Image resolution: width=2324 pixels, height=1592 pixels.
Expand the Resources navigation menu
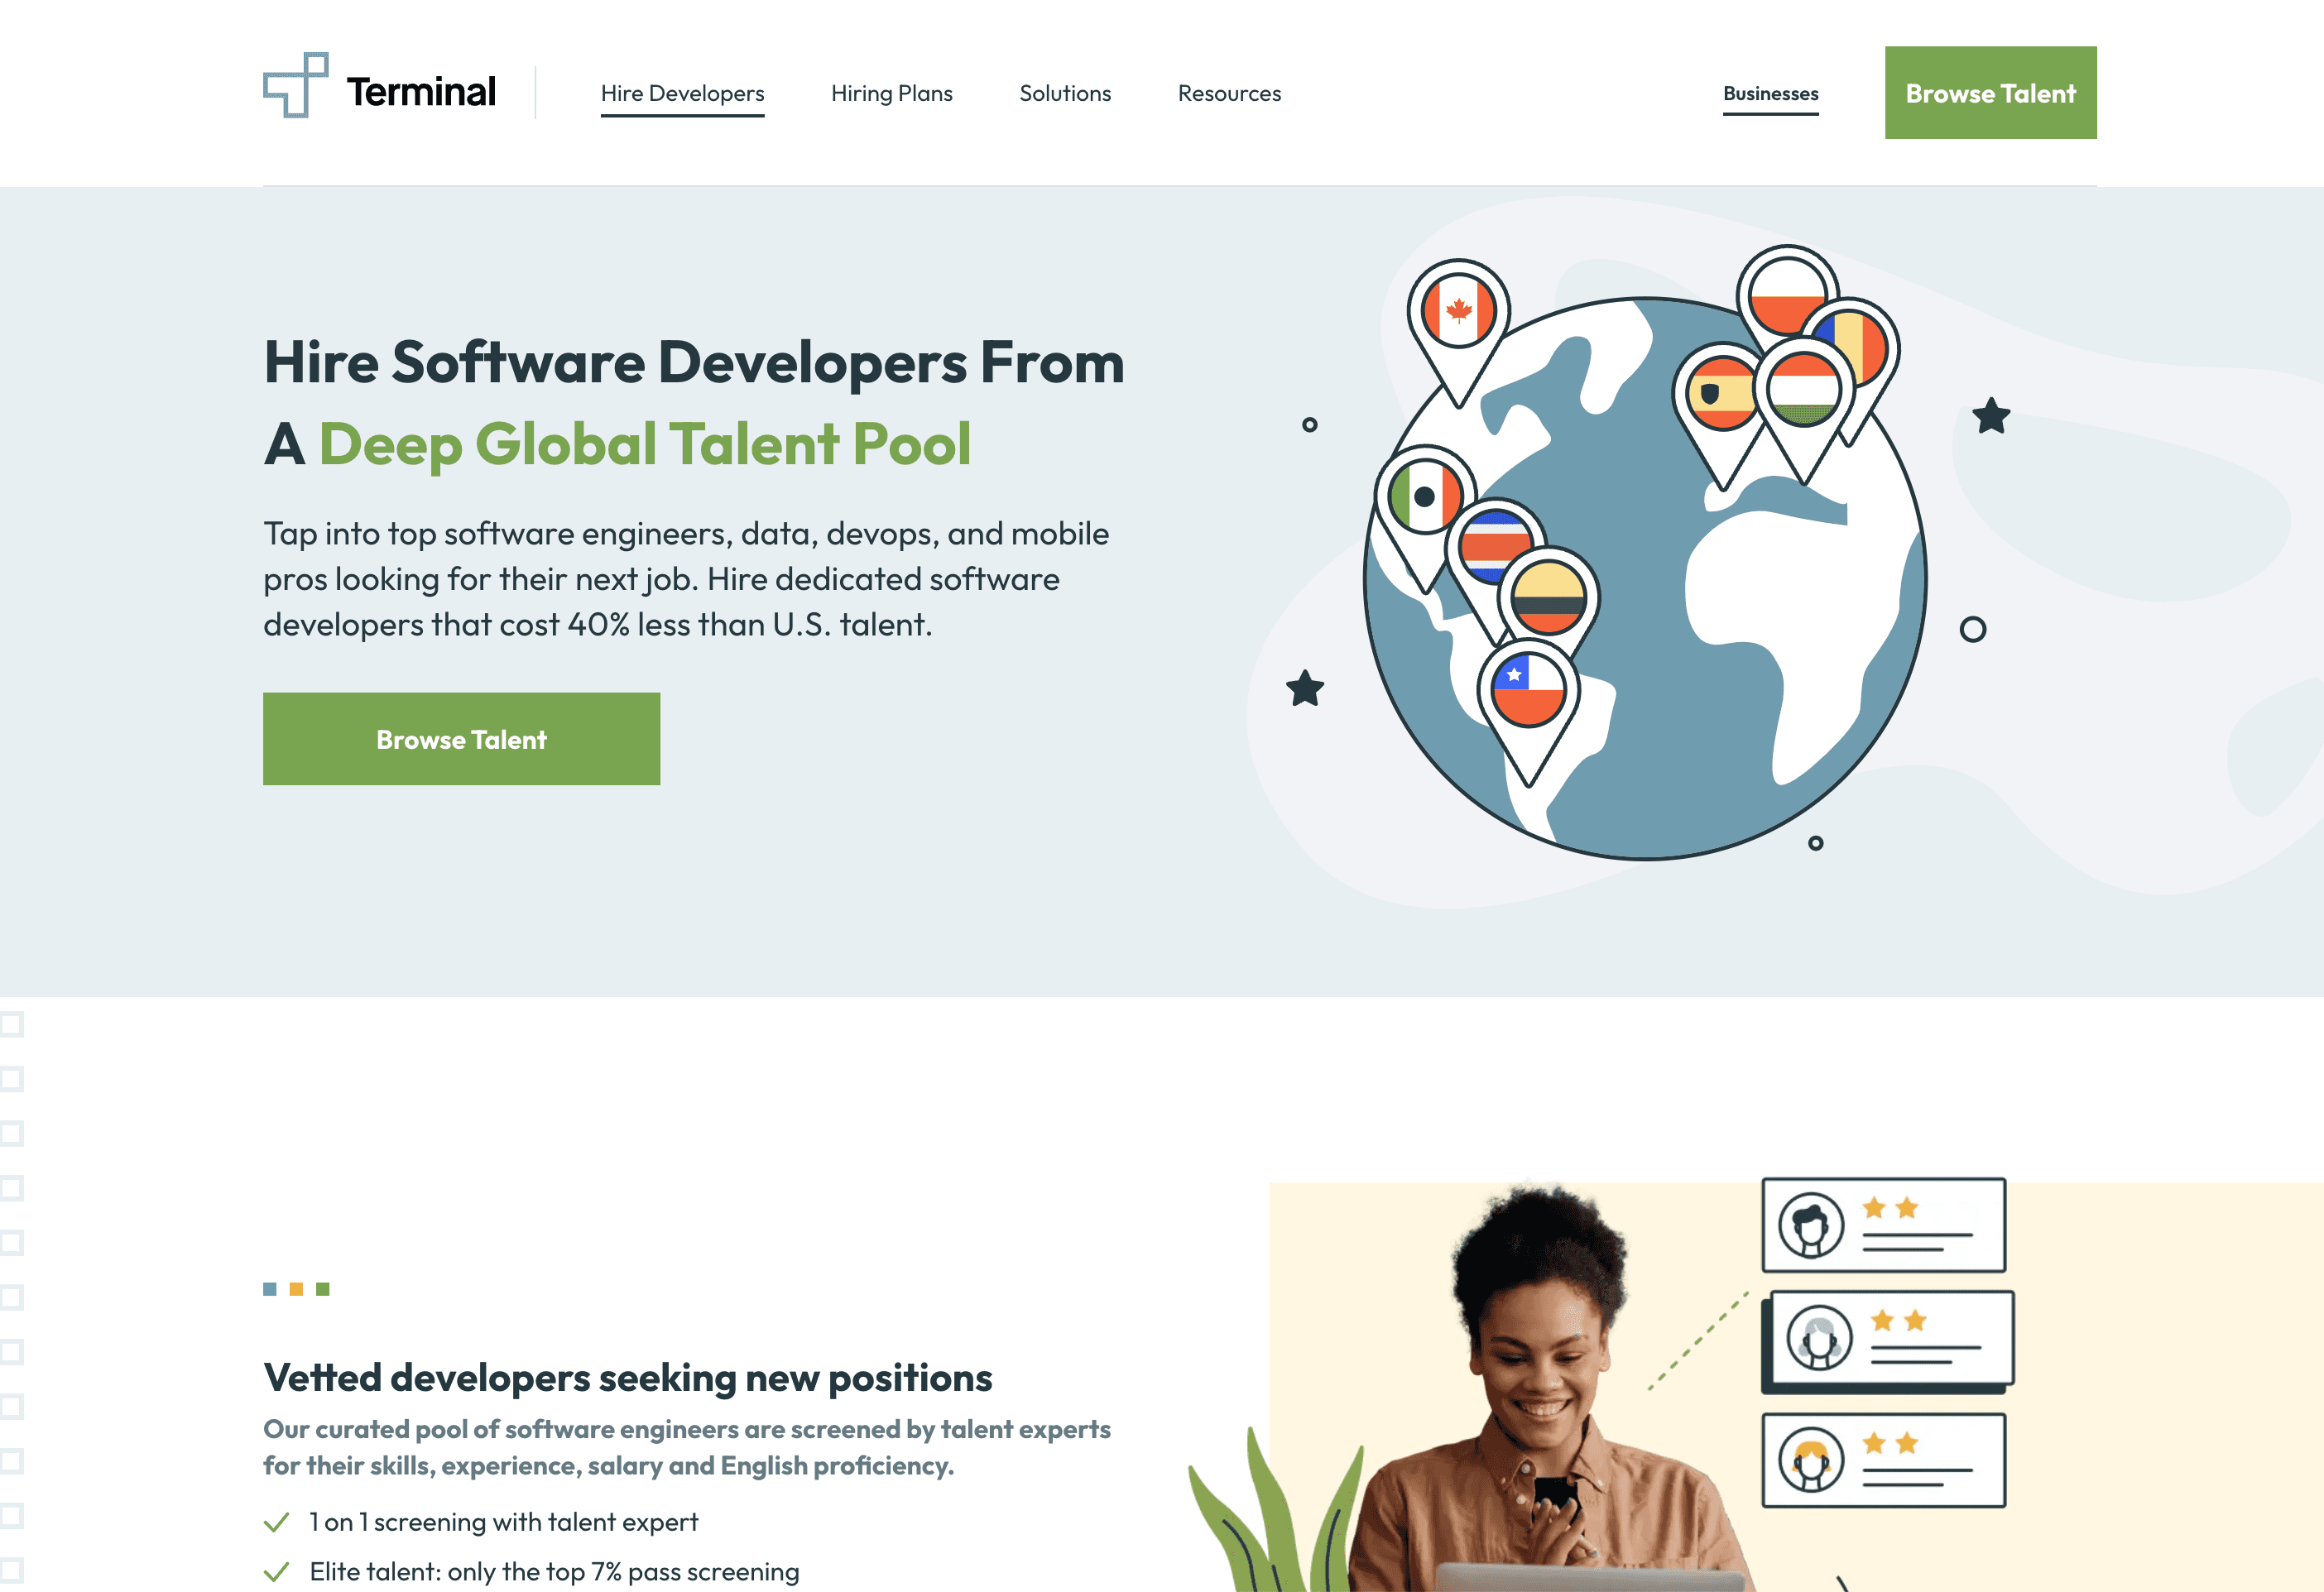tap(1231, 92)
